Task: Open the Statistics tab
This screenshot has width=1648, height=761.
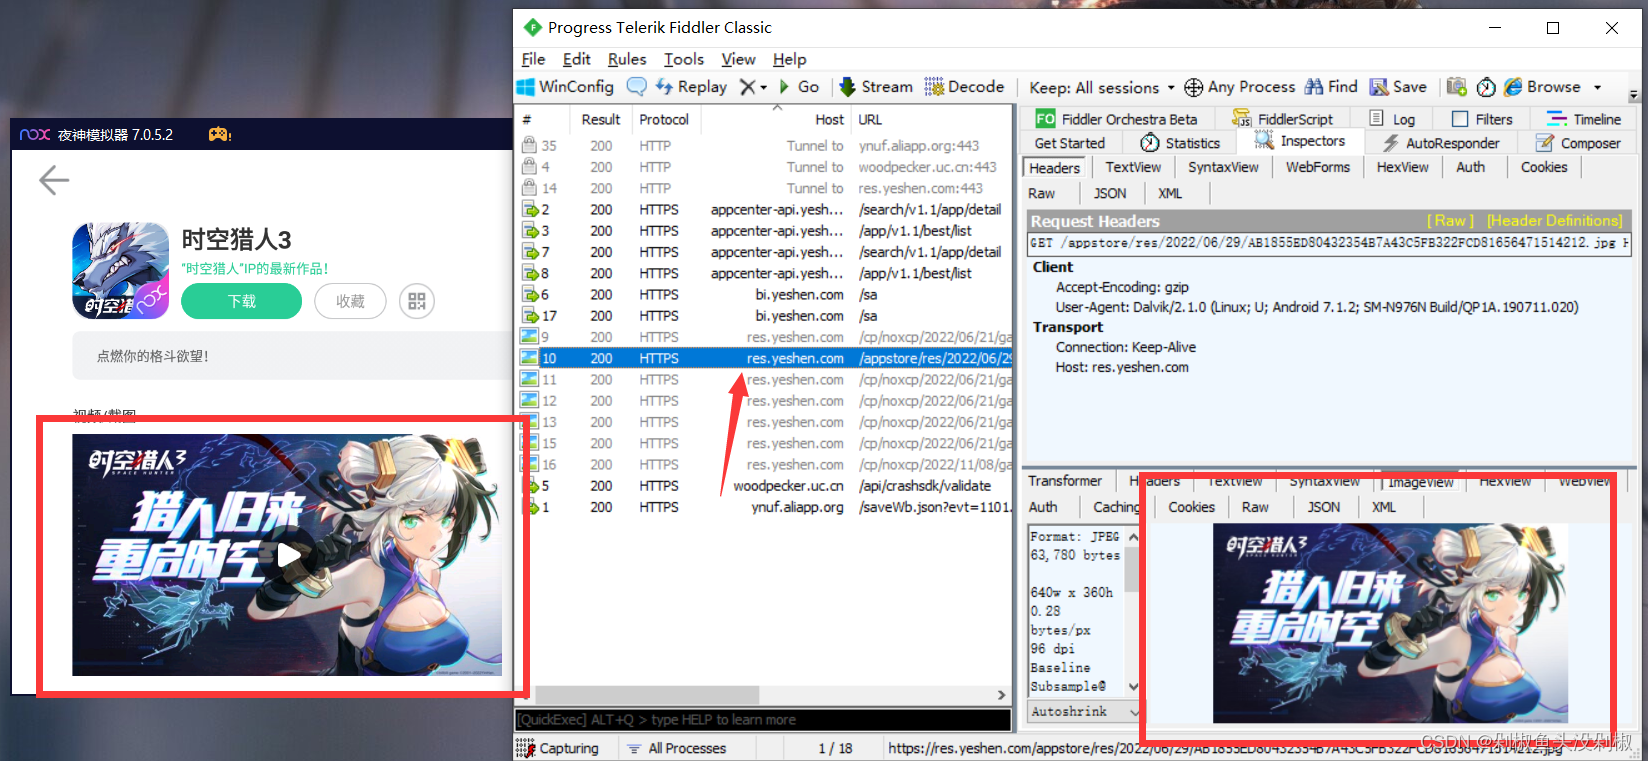Action: click(x=1181, y=143)
